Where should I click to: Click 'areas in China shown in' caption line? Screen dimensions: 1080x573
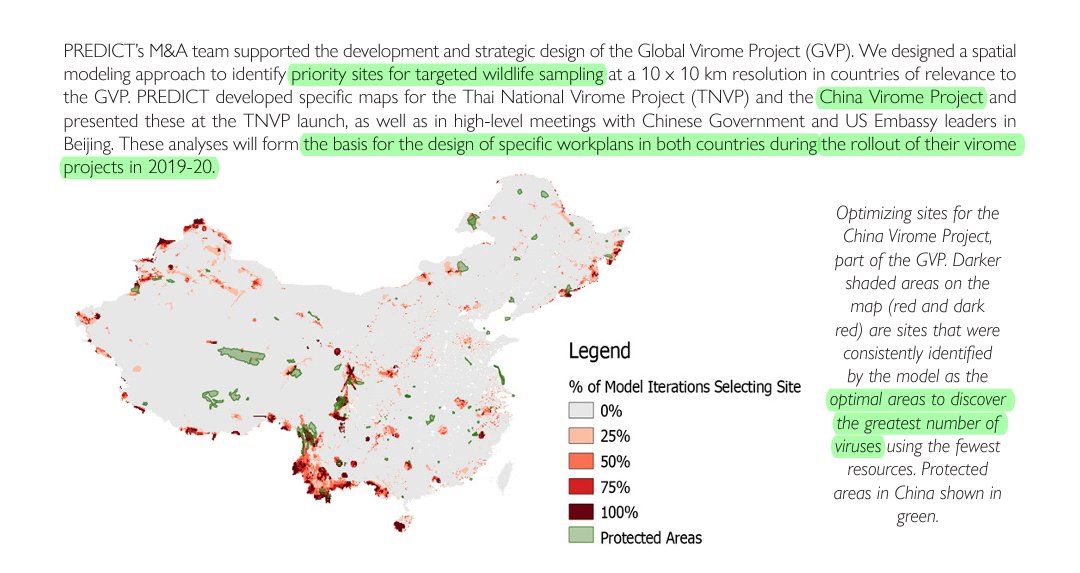click(x=917, y=493)
